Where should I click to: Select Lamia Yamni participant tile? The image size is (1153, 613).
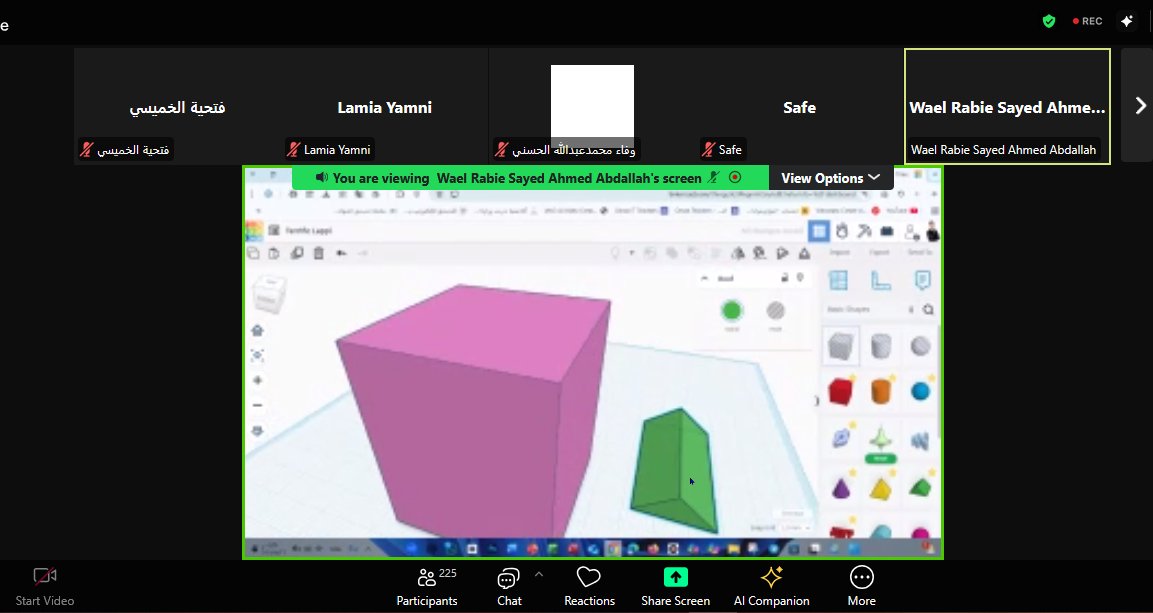pos(385,107)
